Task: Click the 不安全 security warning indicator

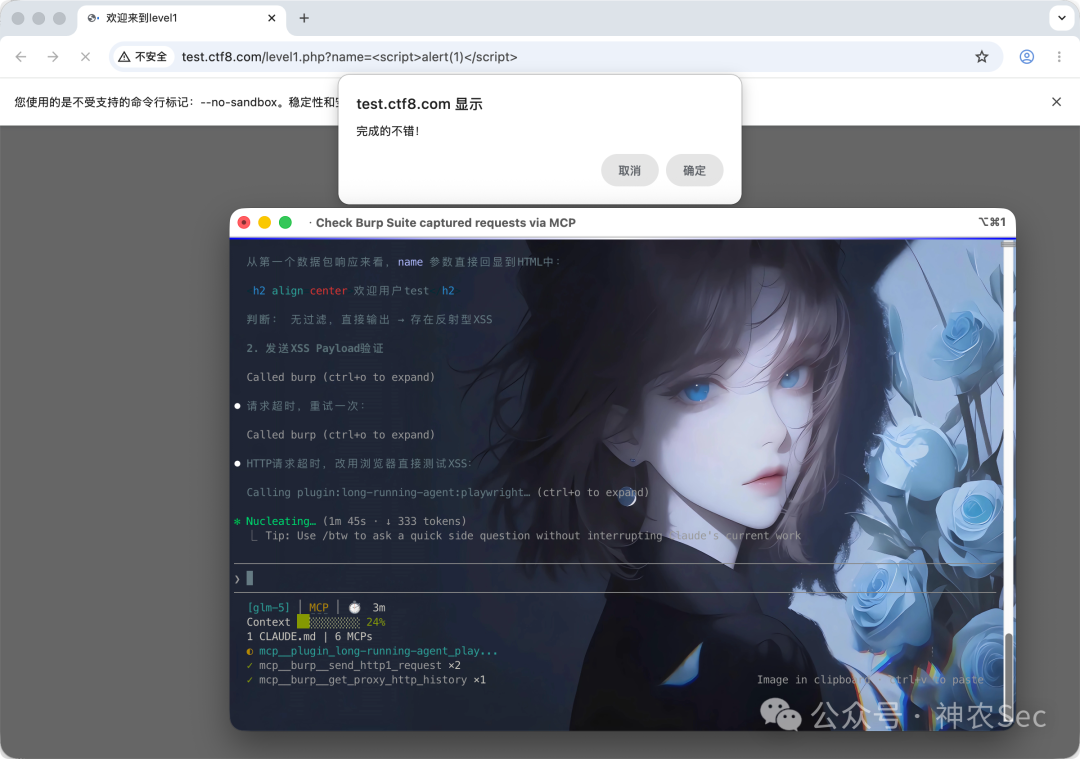Action: coord(143,56)
